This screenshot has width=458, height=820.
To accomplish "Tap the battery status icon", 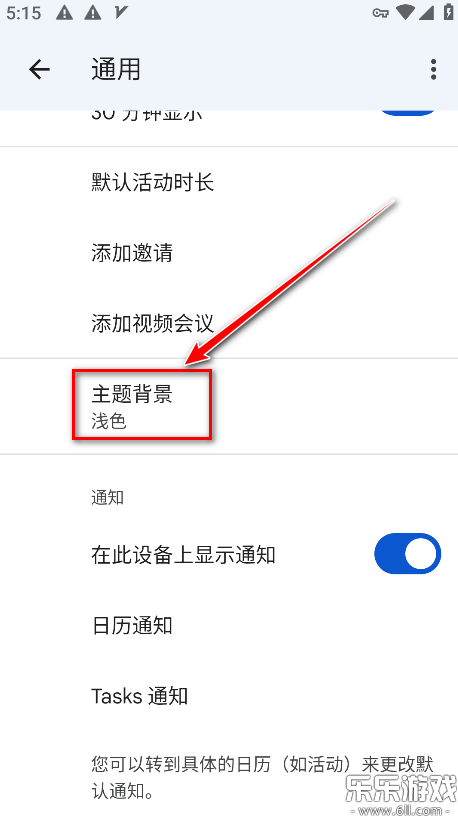I will (449, 12).
